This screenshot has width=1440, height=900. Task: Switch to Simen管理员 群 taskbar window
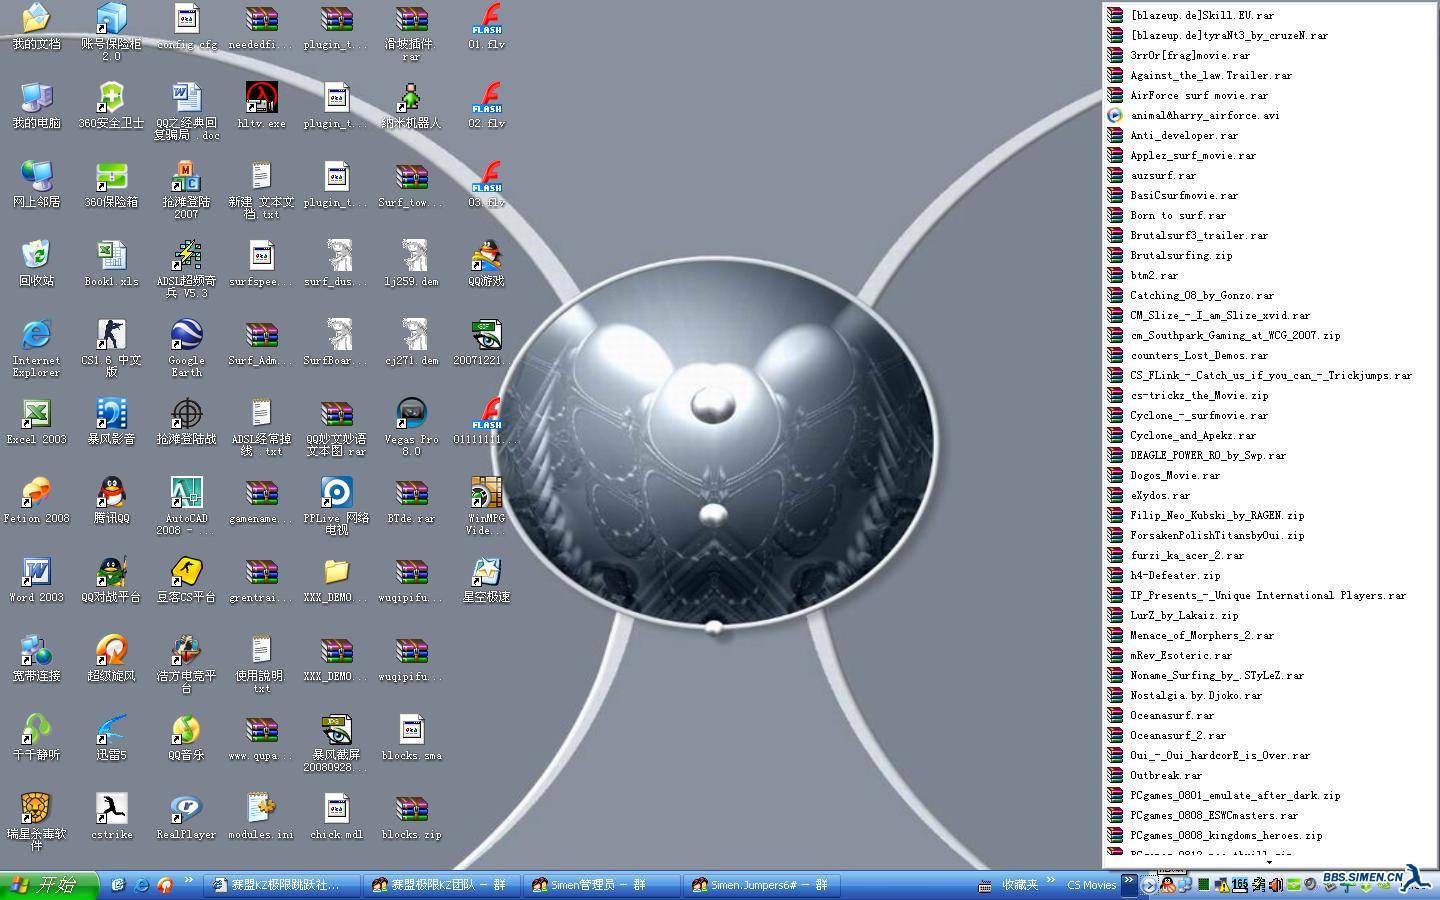point(600,885)
